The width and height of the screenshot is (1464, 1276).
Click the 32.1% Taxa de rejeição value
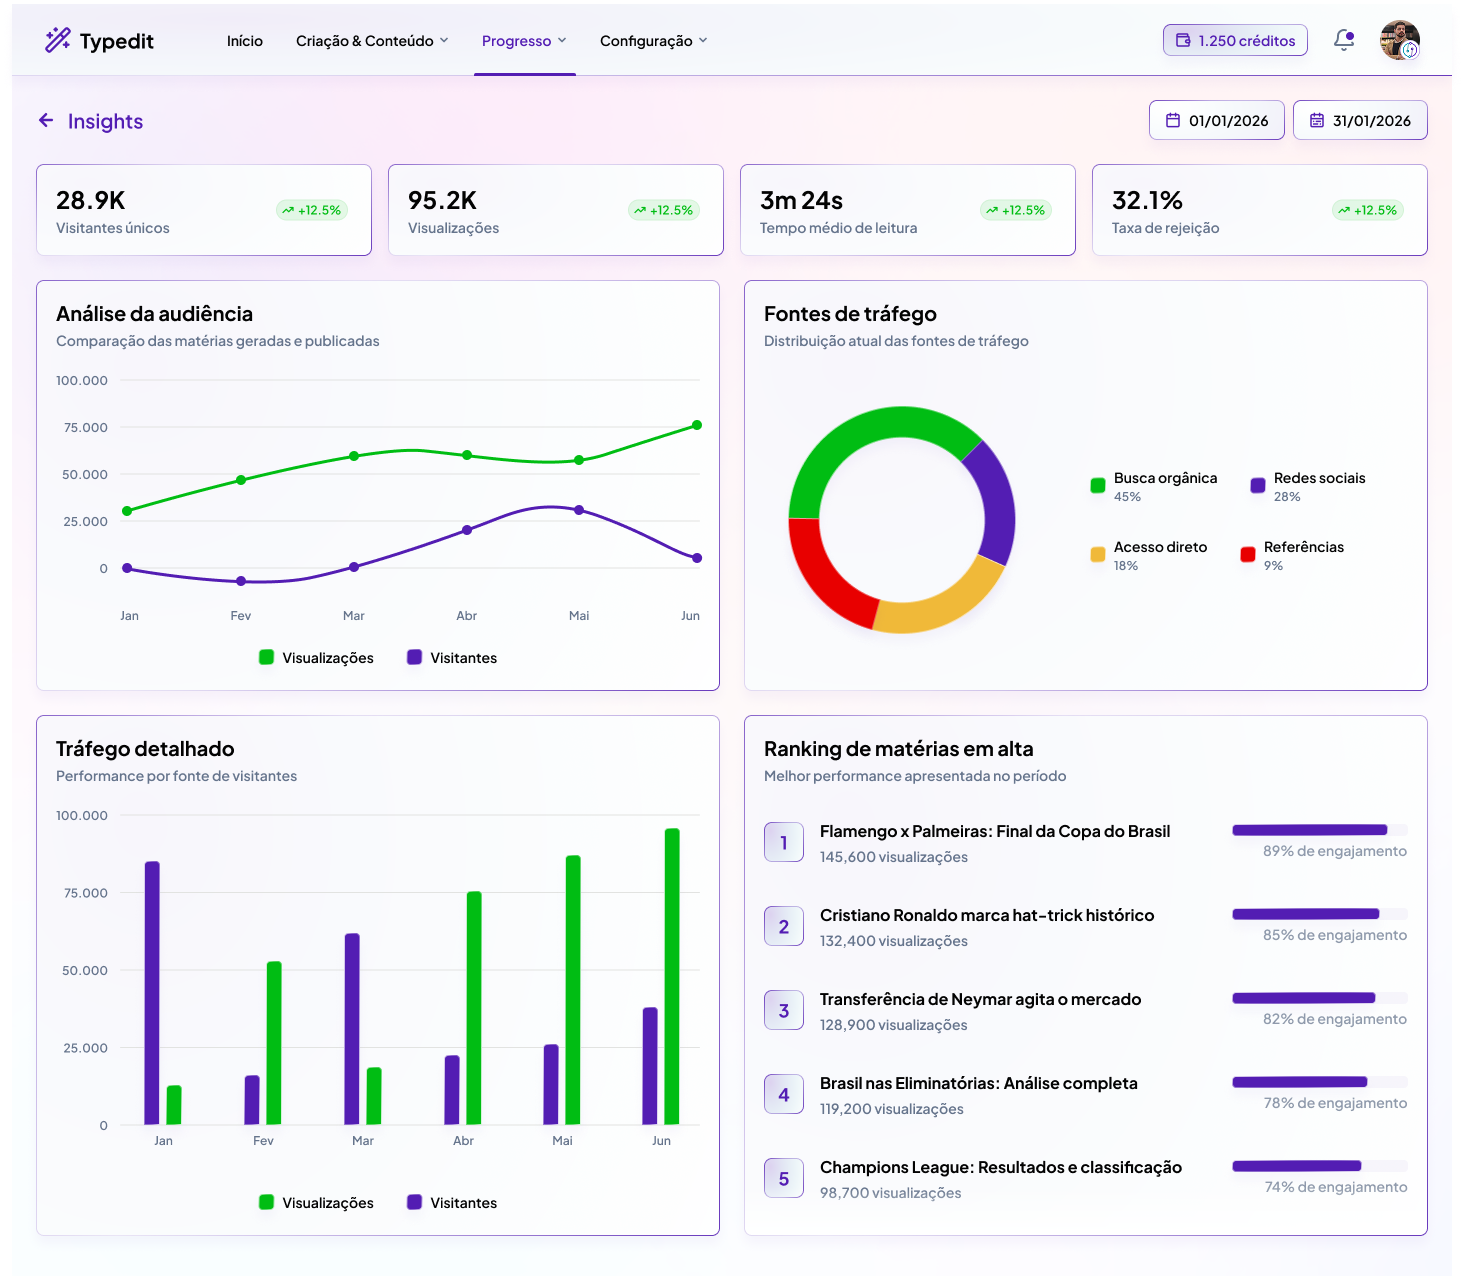tap(1148, 200)
